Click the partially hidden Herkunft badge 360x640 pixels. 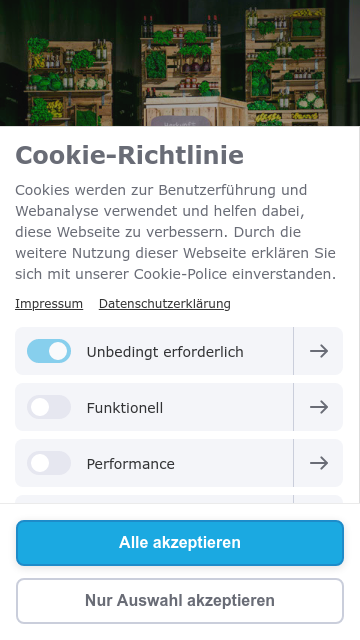[181, 121]
